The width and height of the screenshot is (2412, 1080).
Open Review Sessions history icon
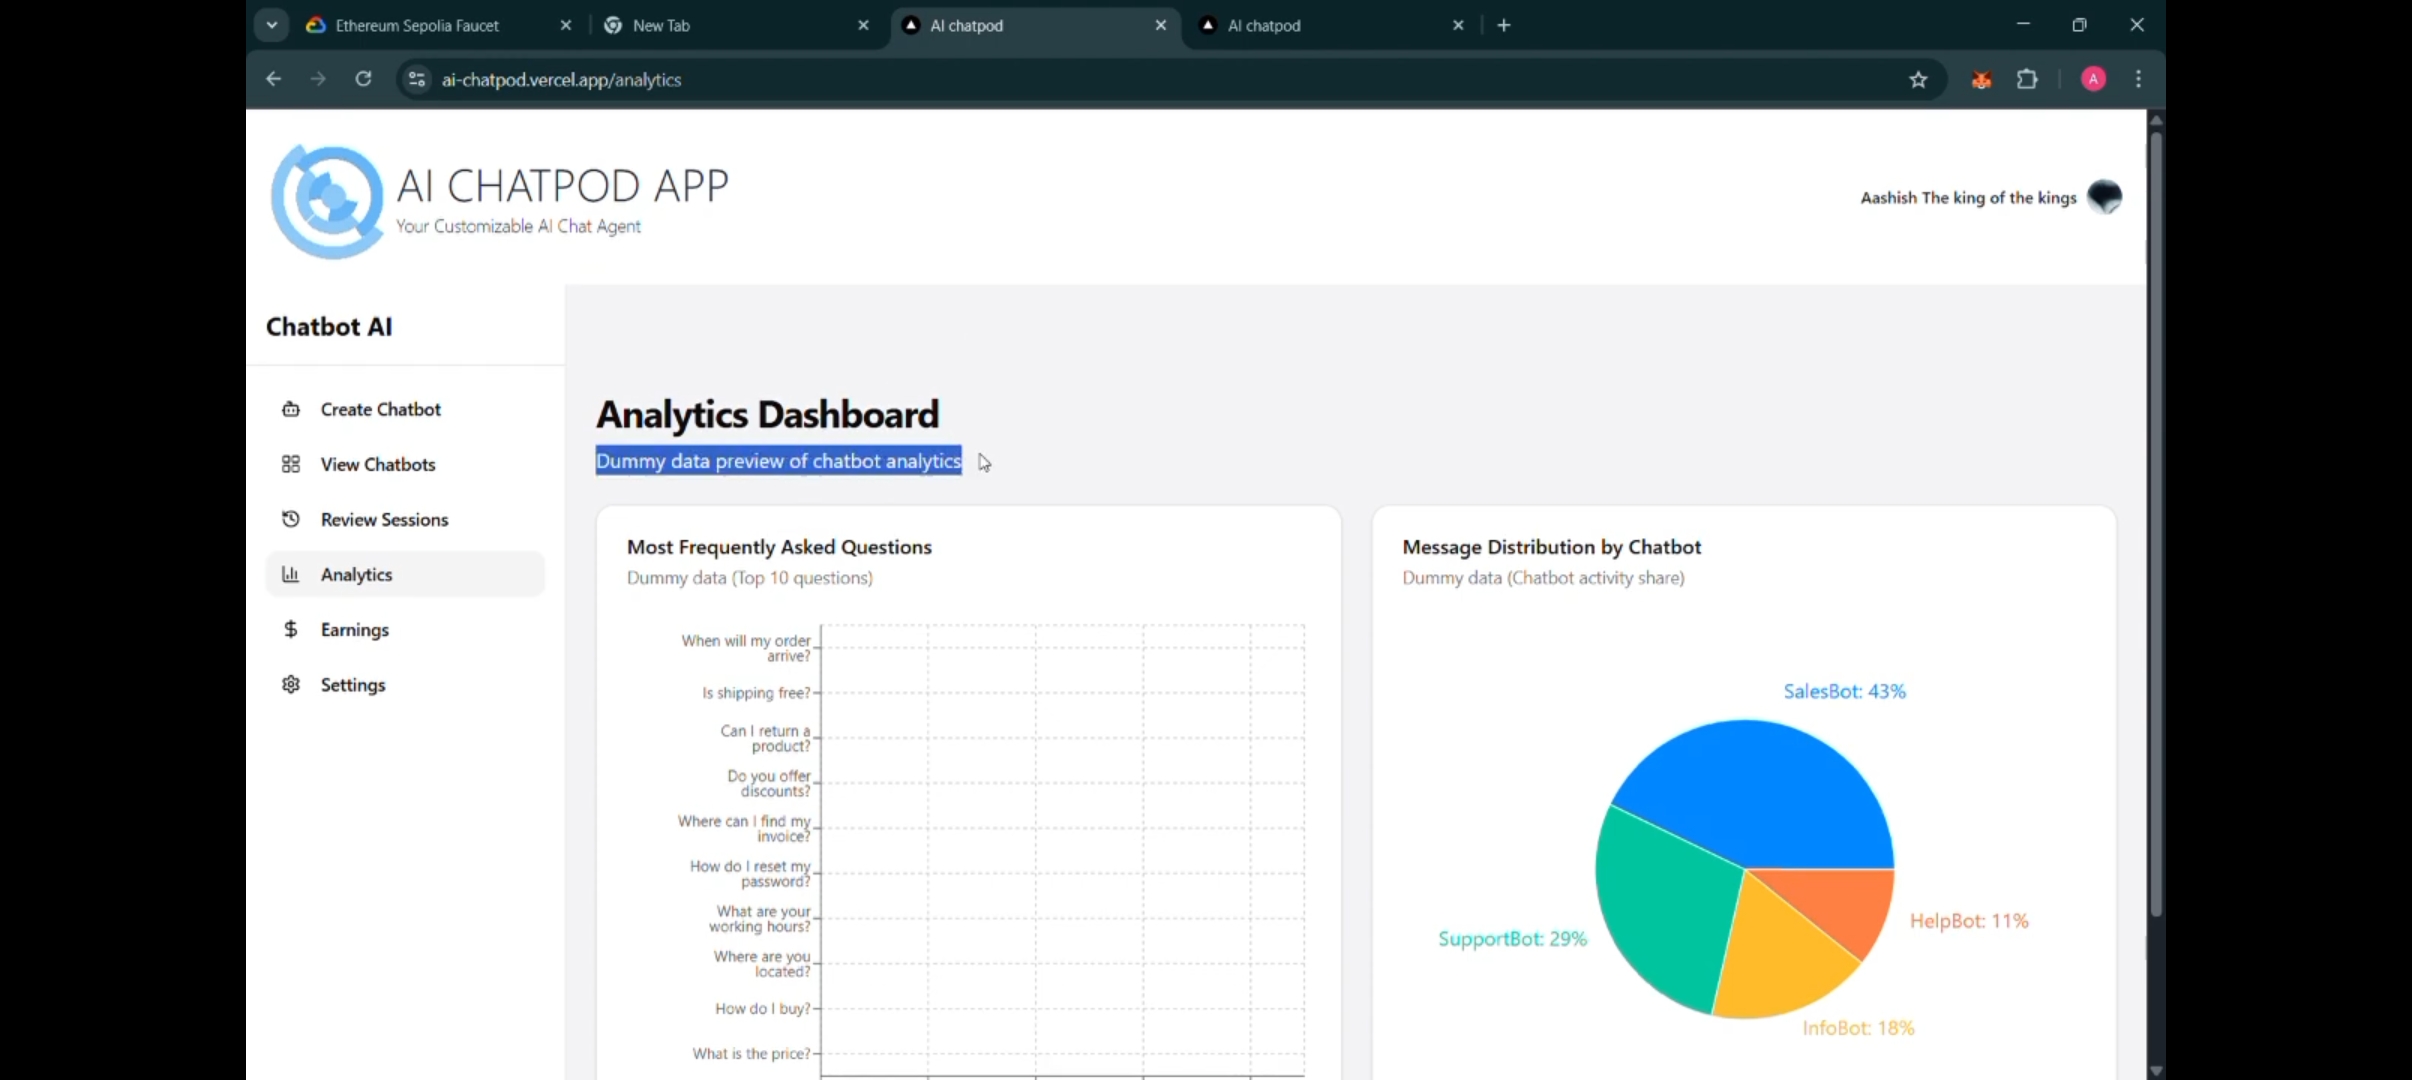click(x=291, y=519)
